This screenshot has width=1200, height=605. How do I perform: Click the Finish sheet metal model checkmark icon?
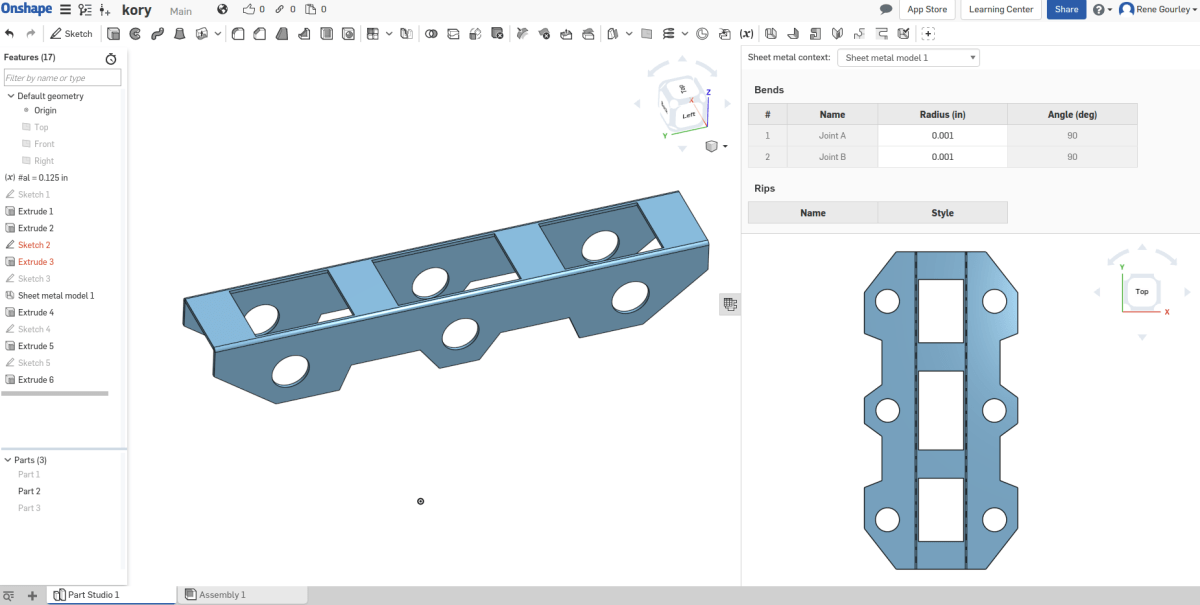click(903, 33)
